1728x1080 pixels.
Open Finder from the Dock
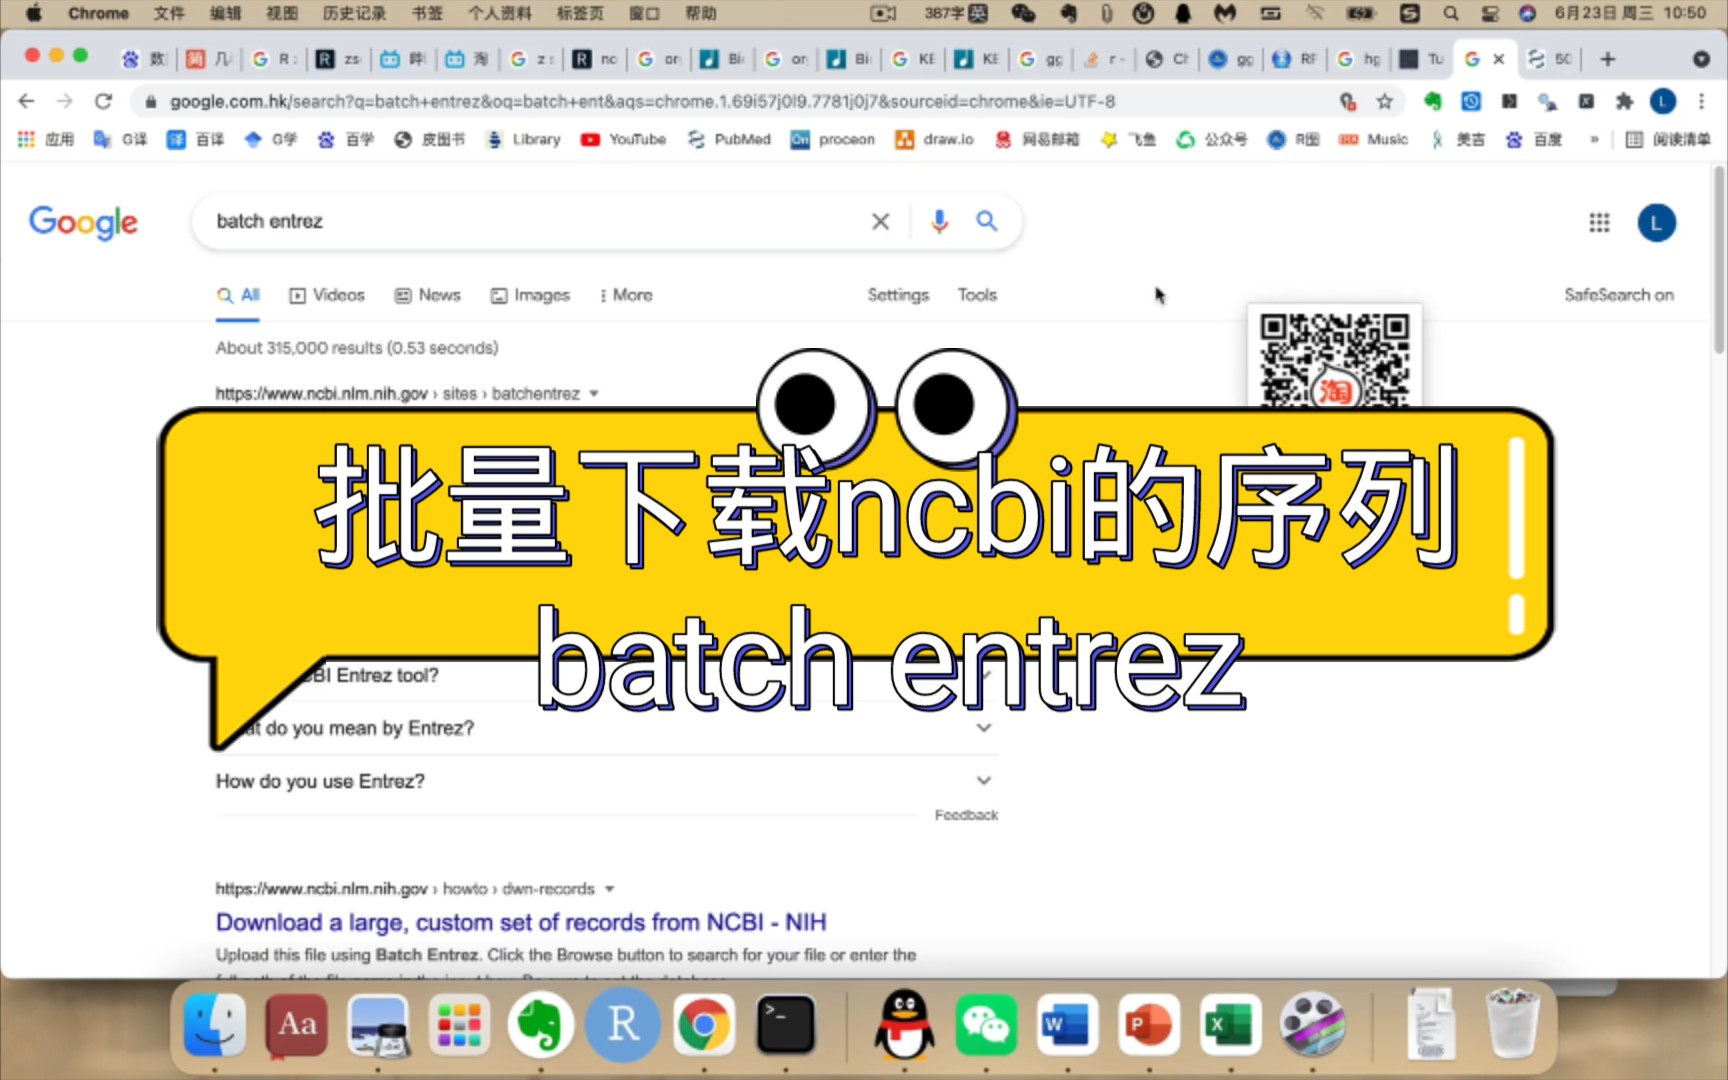[215, 1024]
